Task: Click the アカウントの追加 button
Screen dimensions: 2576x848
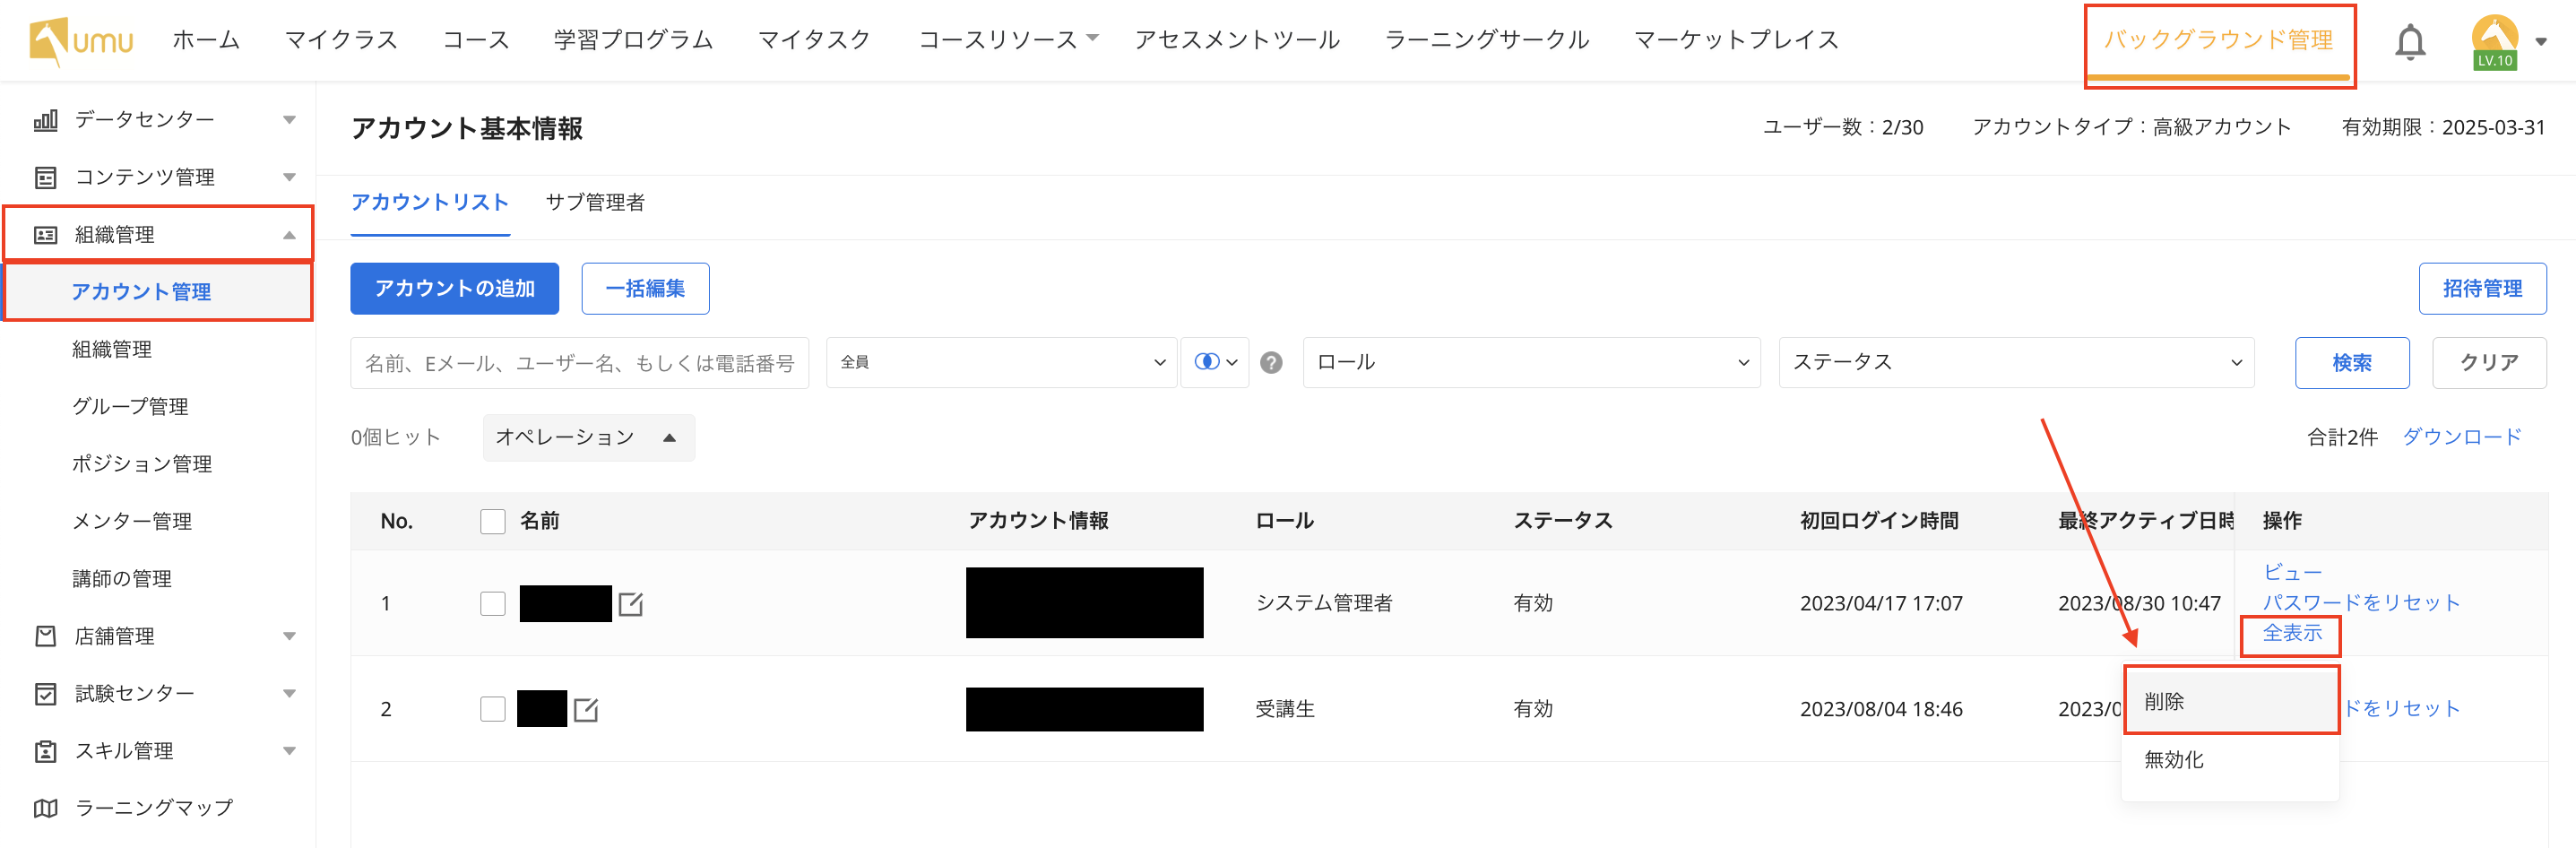Action: [454, 289]
